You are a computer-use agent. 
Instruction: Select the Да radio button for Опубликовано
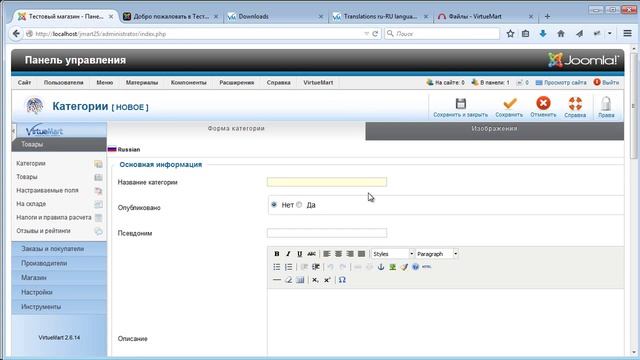tap(299, 204)
